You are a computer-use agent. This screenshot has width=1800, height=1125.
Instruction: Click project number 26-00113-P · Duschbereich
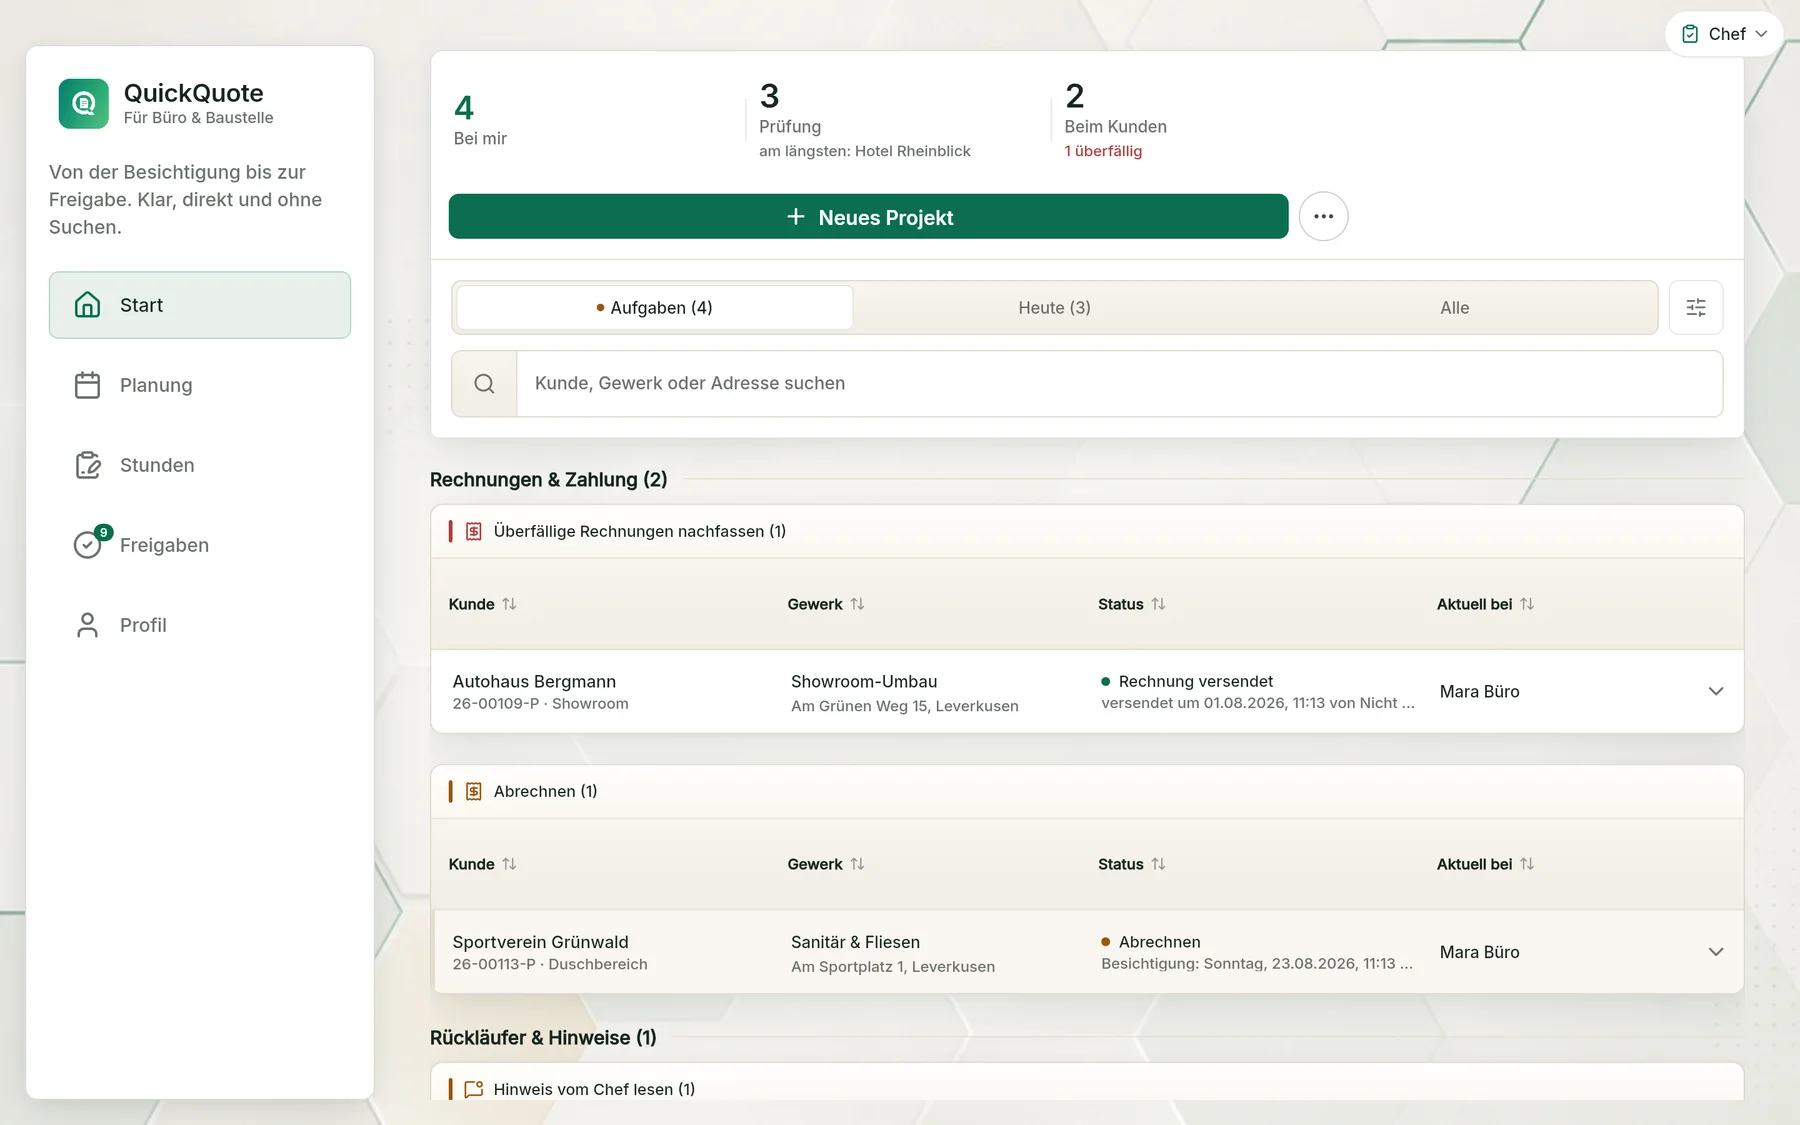pyautogui.click(x=550, y=964)
